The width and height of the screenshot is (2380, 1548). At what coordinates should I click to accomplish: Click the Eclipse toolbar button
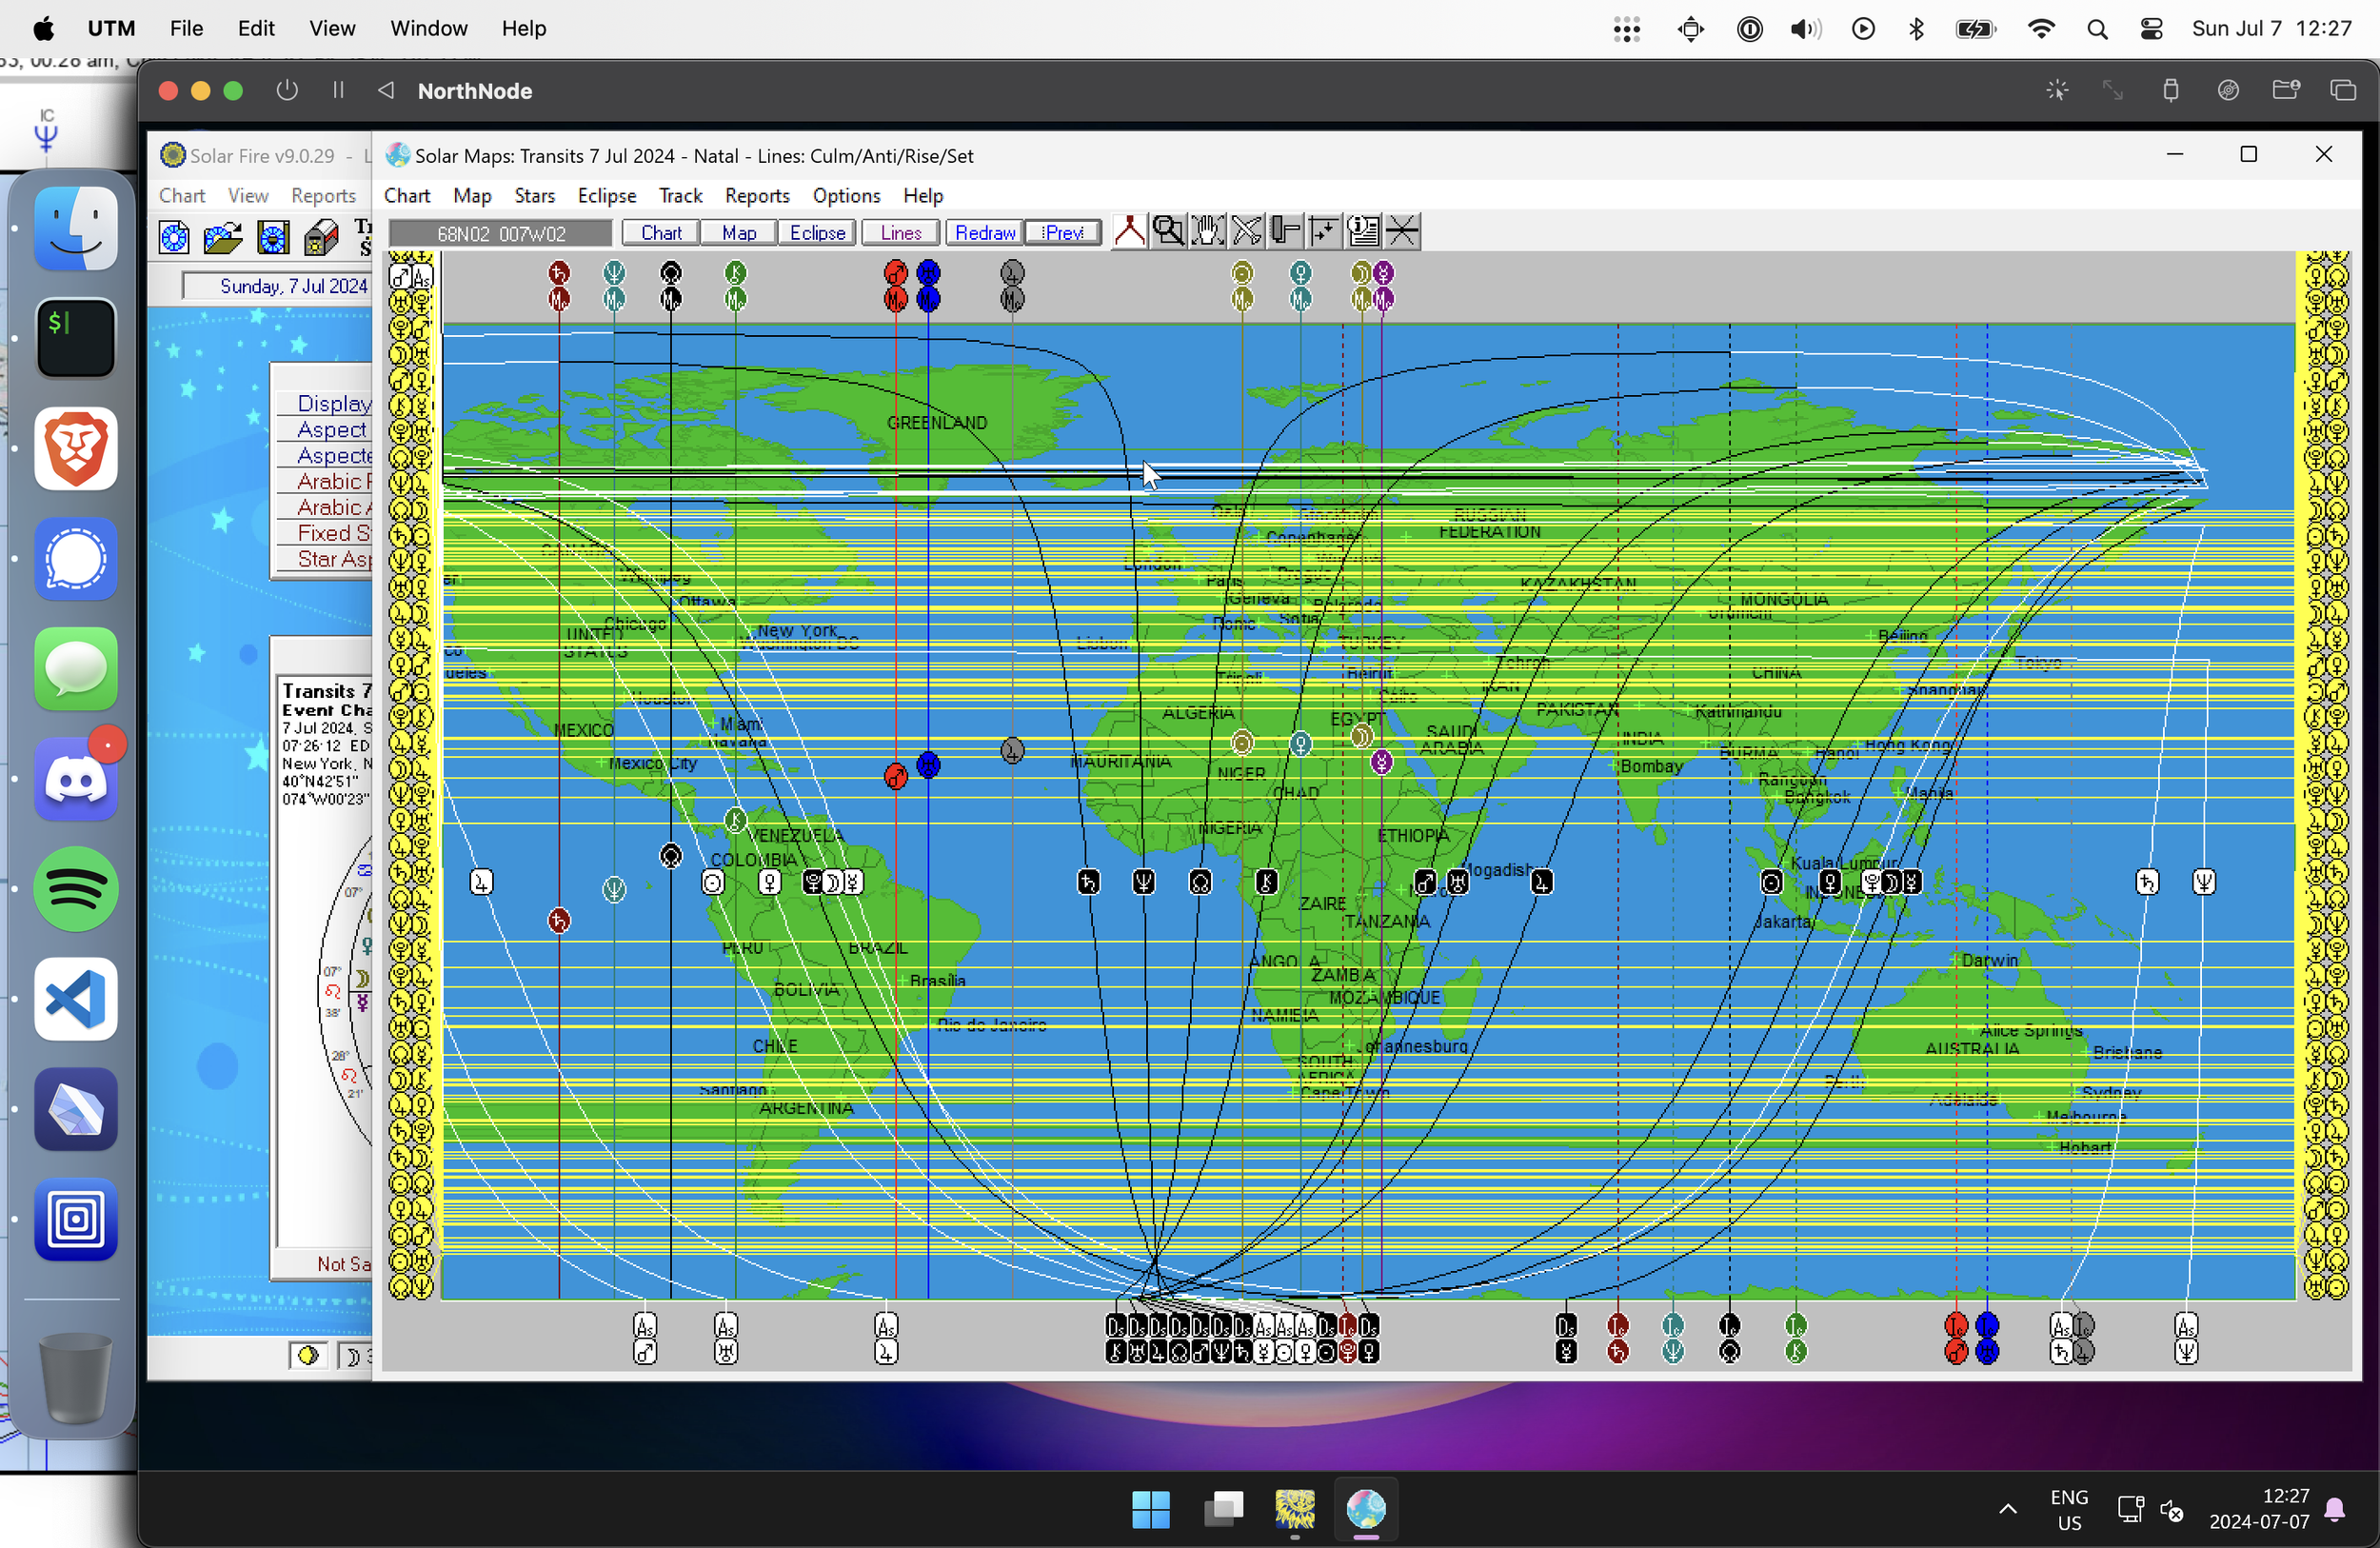(817, 232)
